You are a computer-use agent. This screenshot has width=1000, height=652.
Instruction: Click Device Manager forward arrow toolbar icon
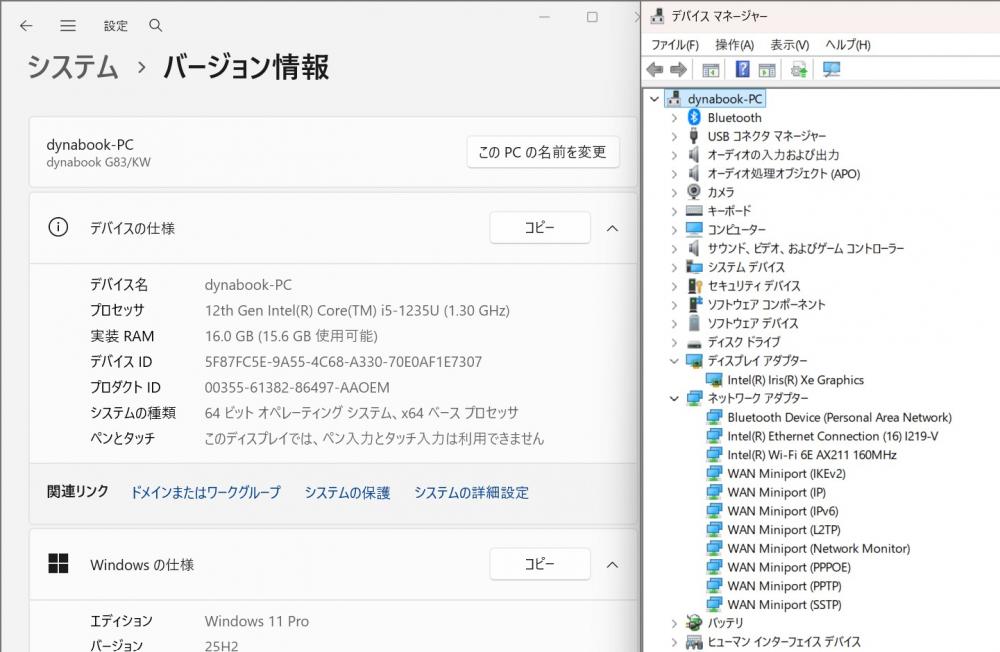[x=678, y=70]
